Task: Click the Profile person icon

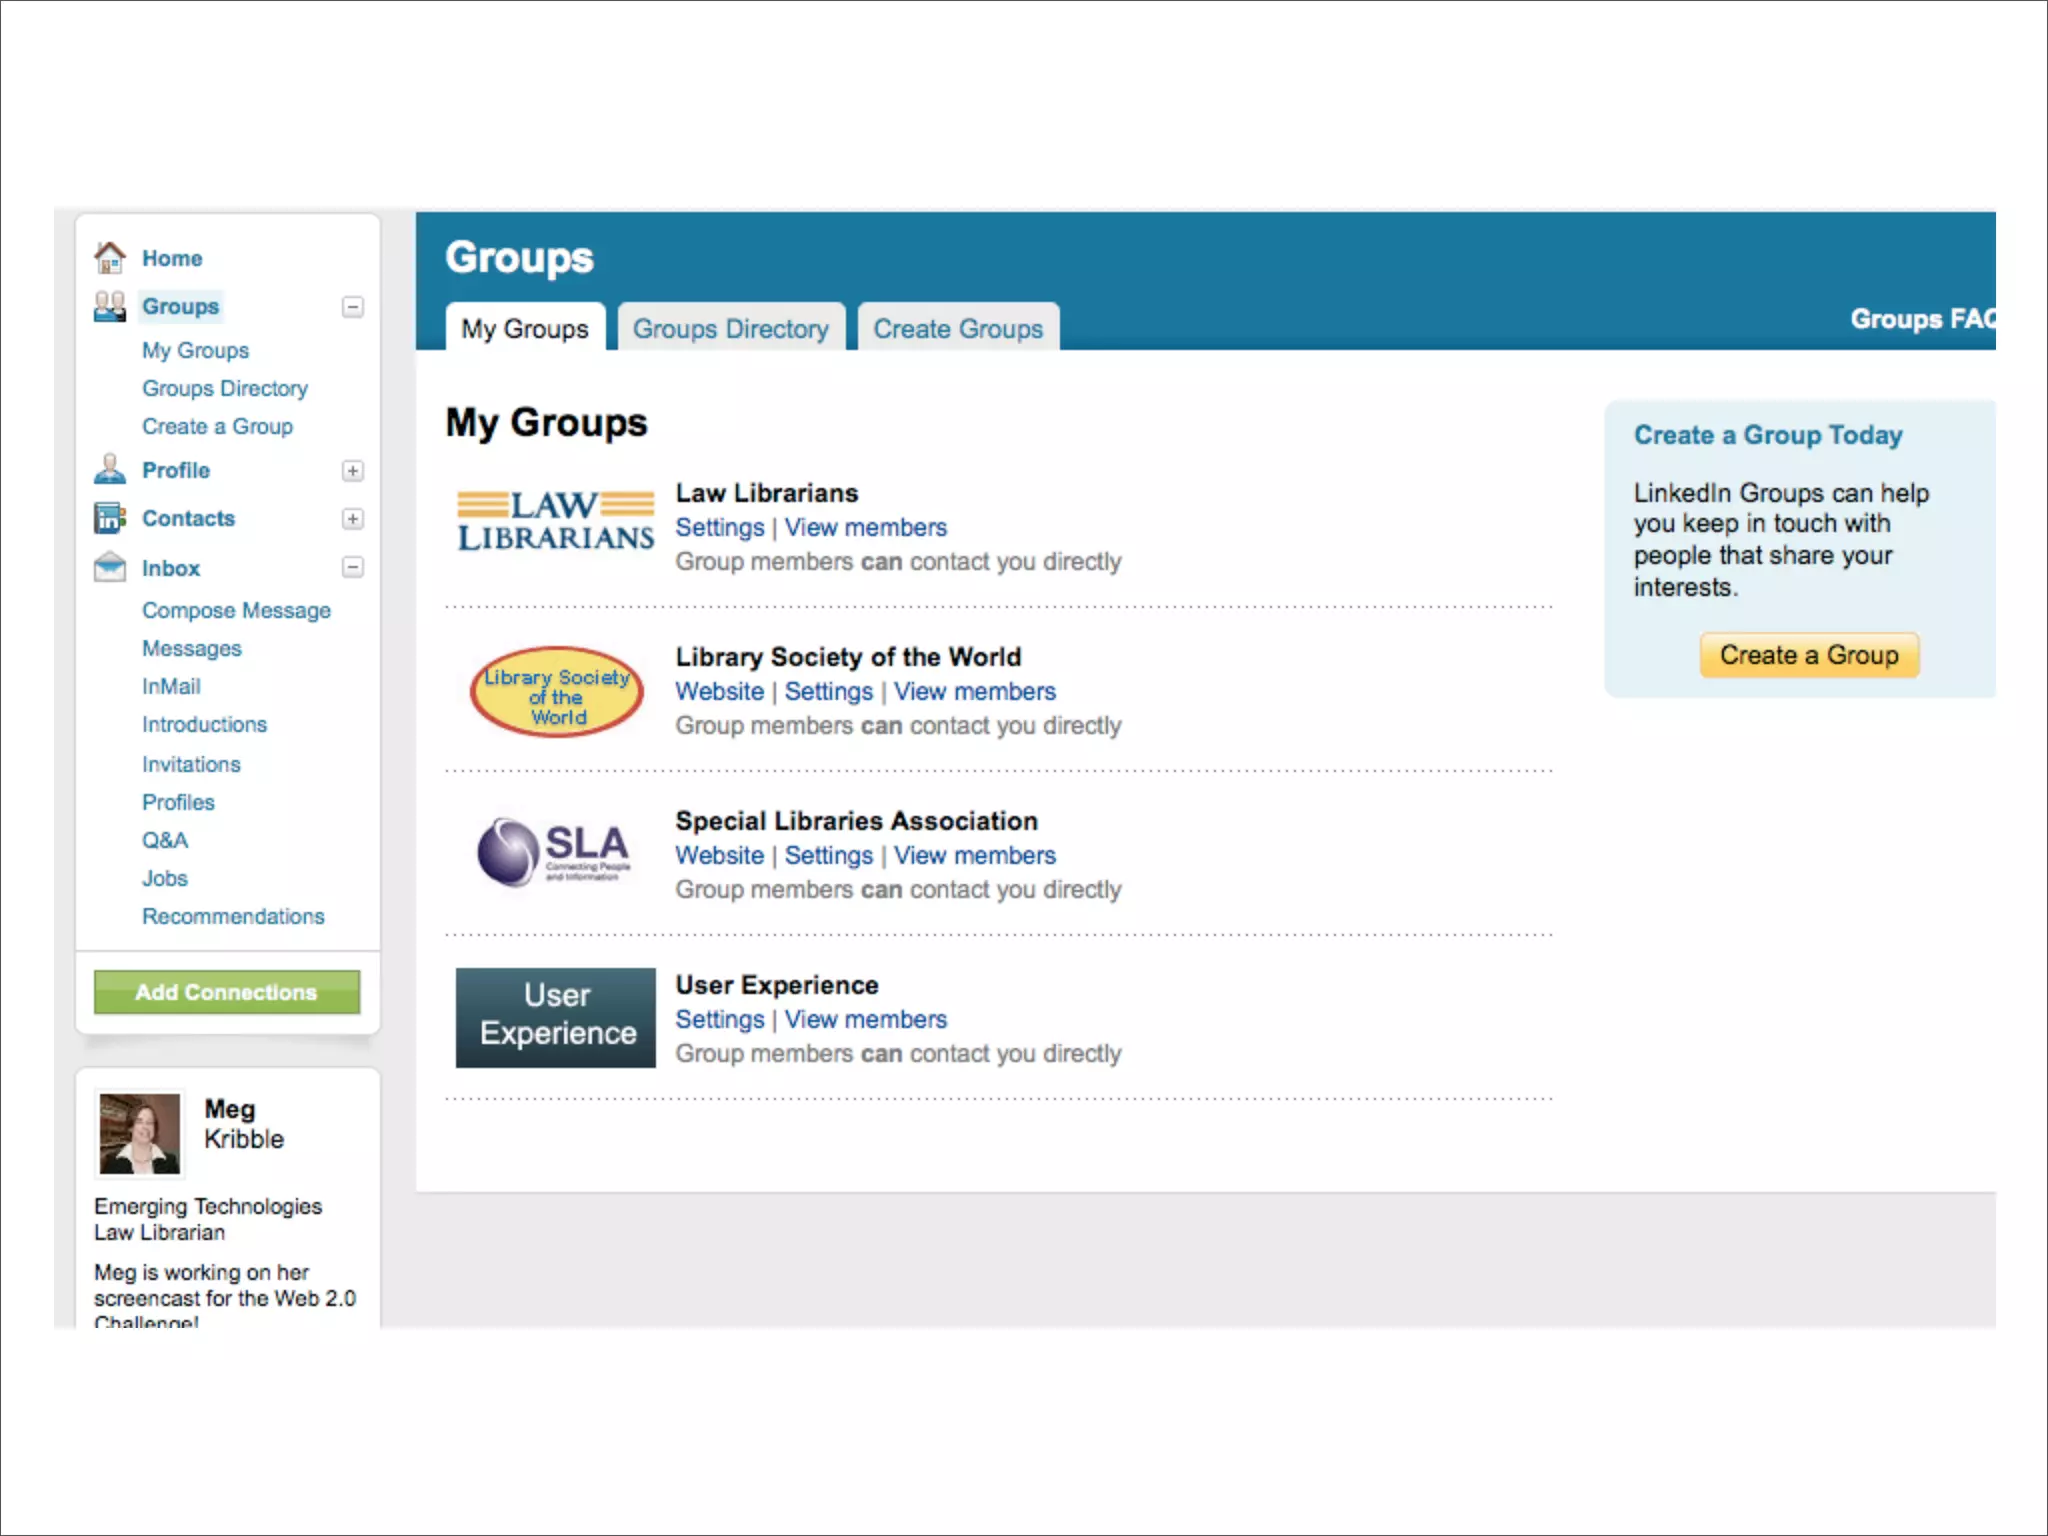Action: pos(110,469)
